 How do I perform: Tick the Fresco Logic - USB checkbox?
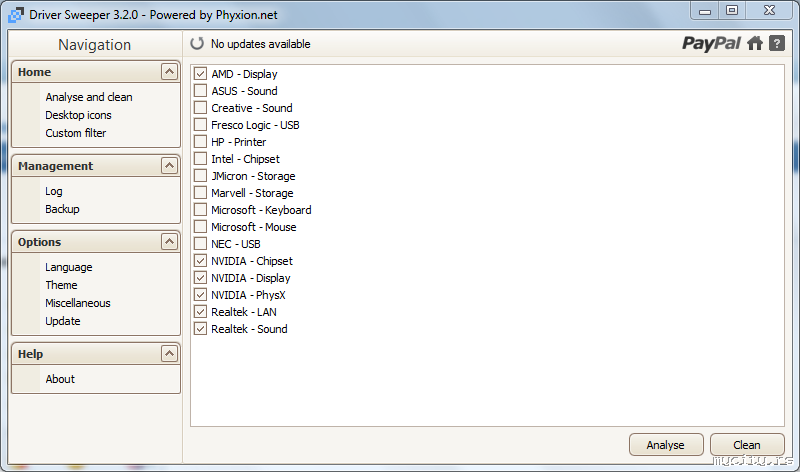[x=201, y=125]
